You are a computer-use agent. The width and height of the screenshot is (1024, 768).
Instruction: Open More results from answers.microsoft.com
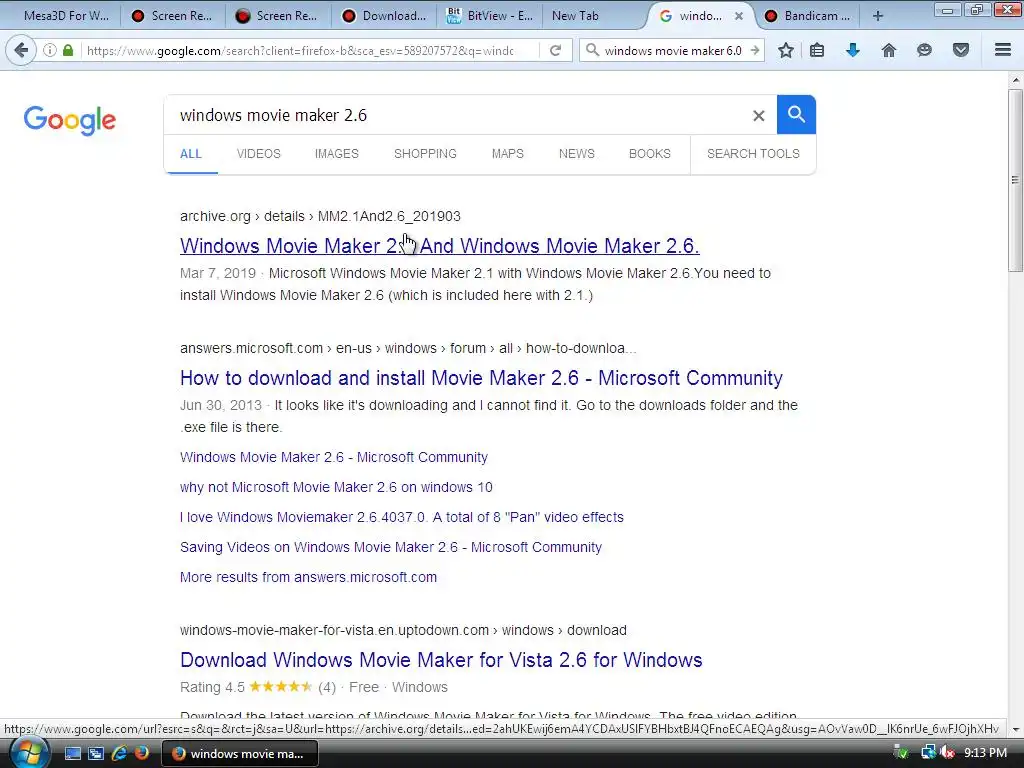(x=308, y=577)
